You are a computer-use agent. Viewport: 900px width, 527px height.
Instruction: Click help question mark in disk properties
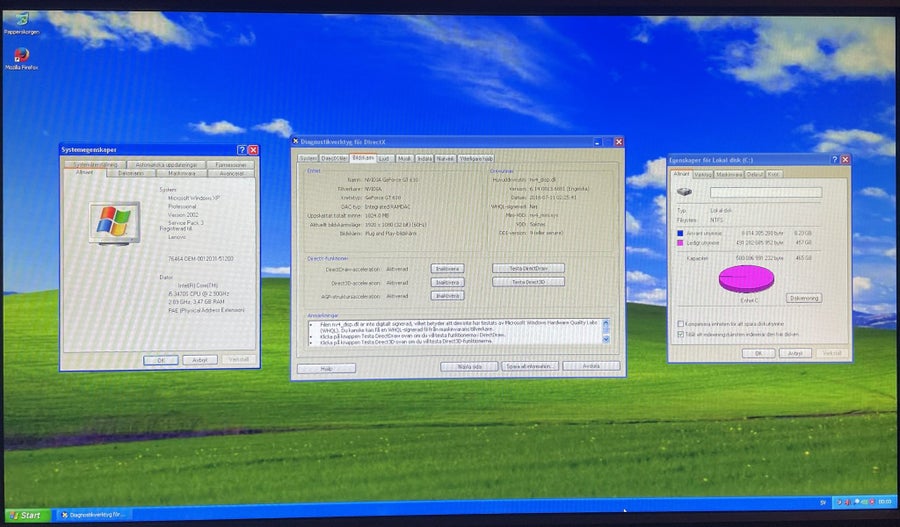click(x=835, y=160)
